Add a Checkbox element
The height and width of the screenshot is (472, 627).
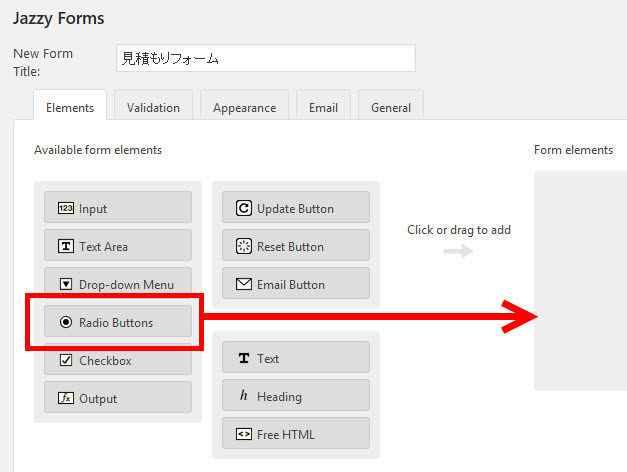(x=118, y=359)
